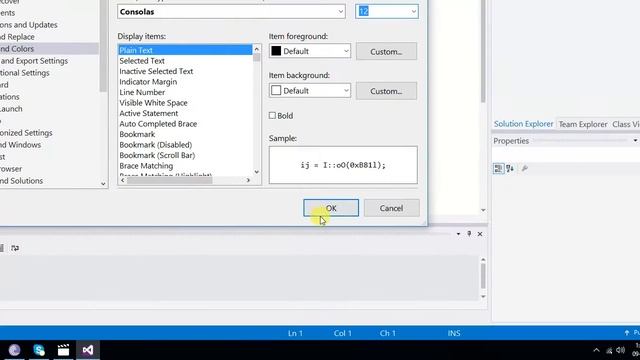Show hidden system tray icons
The width and height of the screenshot is (640, 360).
[596, 350]
